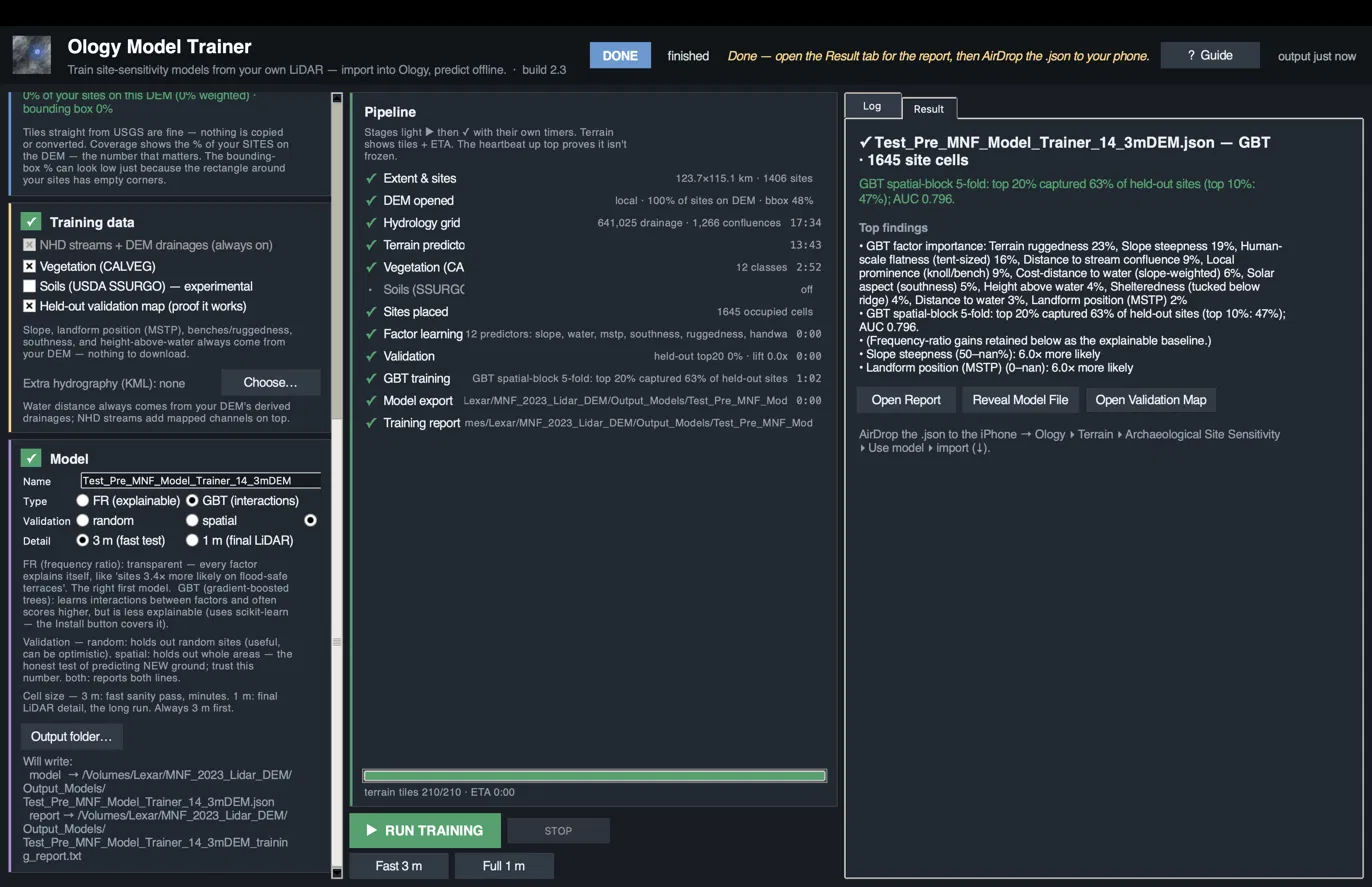1372x887 pixels.
Task: Click 'Extra hydrography (KML): none' label
Action: 104,383
